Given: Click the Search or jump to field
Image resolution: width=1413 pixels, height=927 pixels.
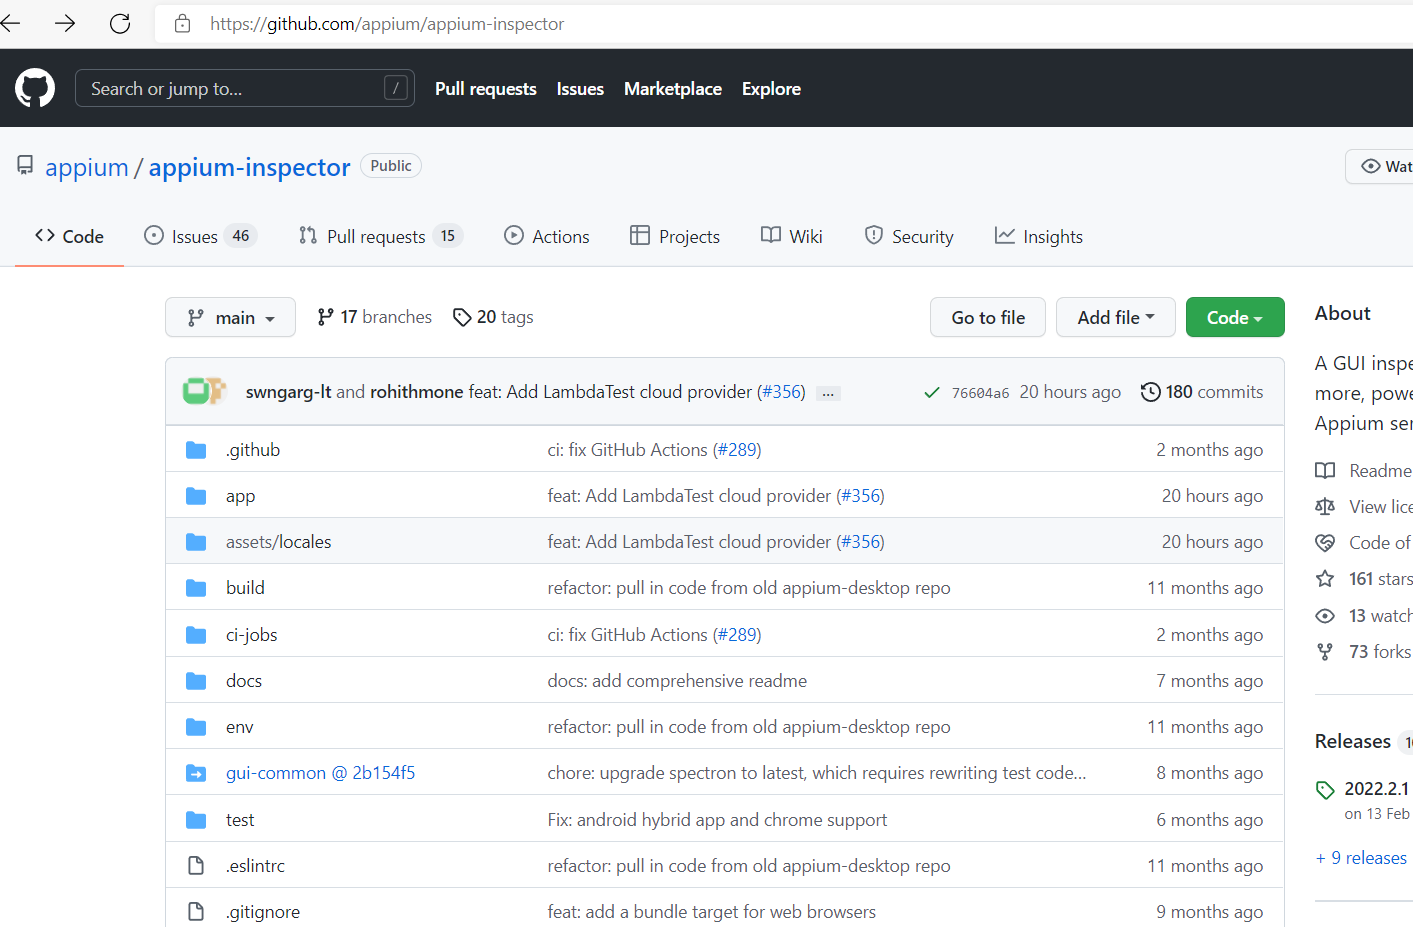Looking at the screenshot, I should 245,88.
